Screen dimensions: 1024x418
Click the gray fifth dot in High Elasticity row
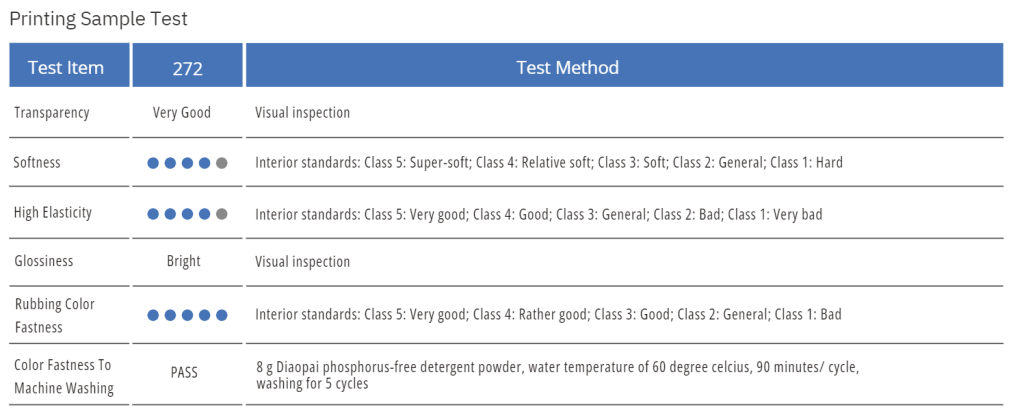pyautogui.click(x=222, y=213)
